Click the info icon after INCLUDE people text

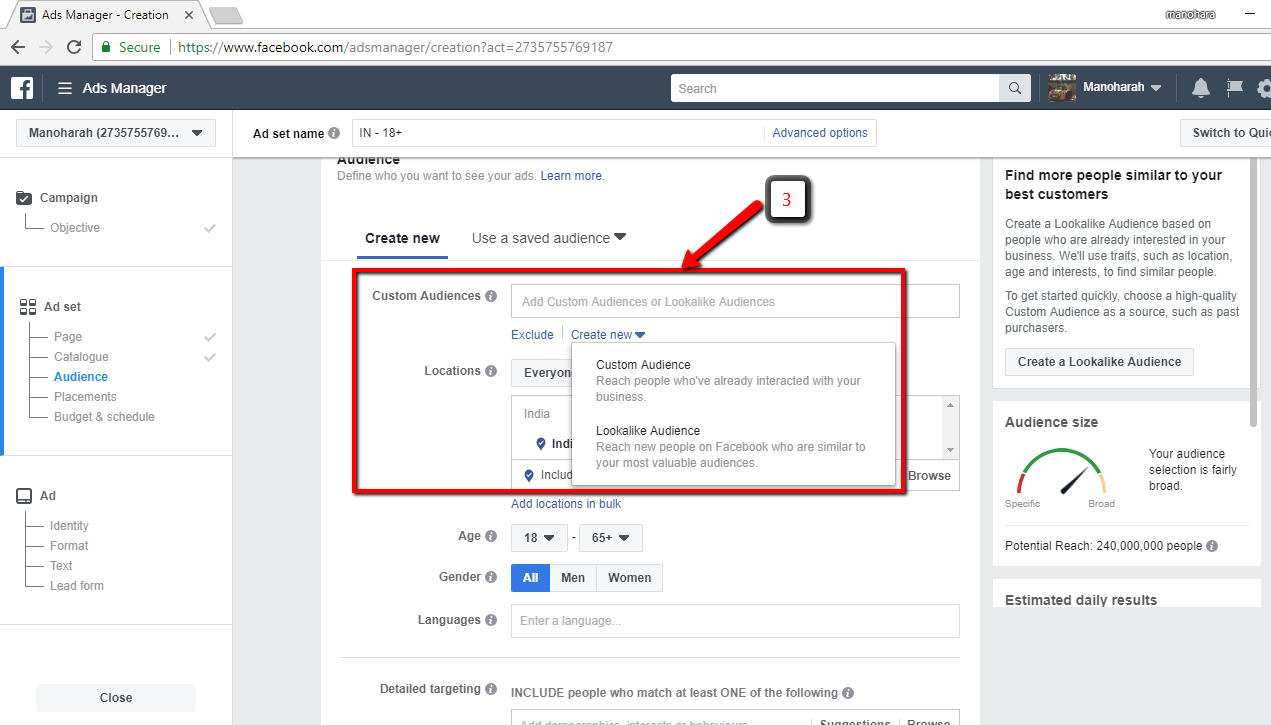pos(848,693)
